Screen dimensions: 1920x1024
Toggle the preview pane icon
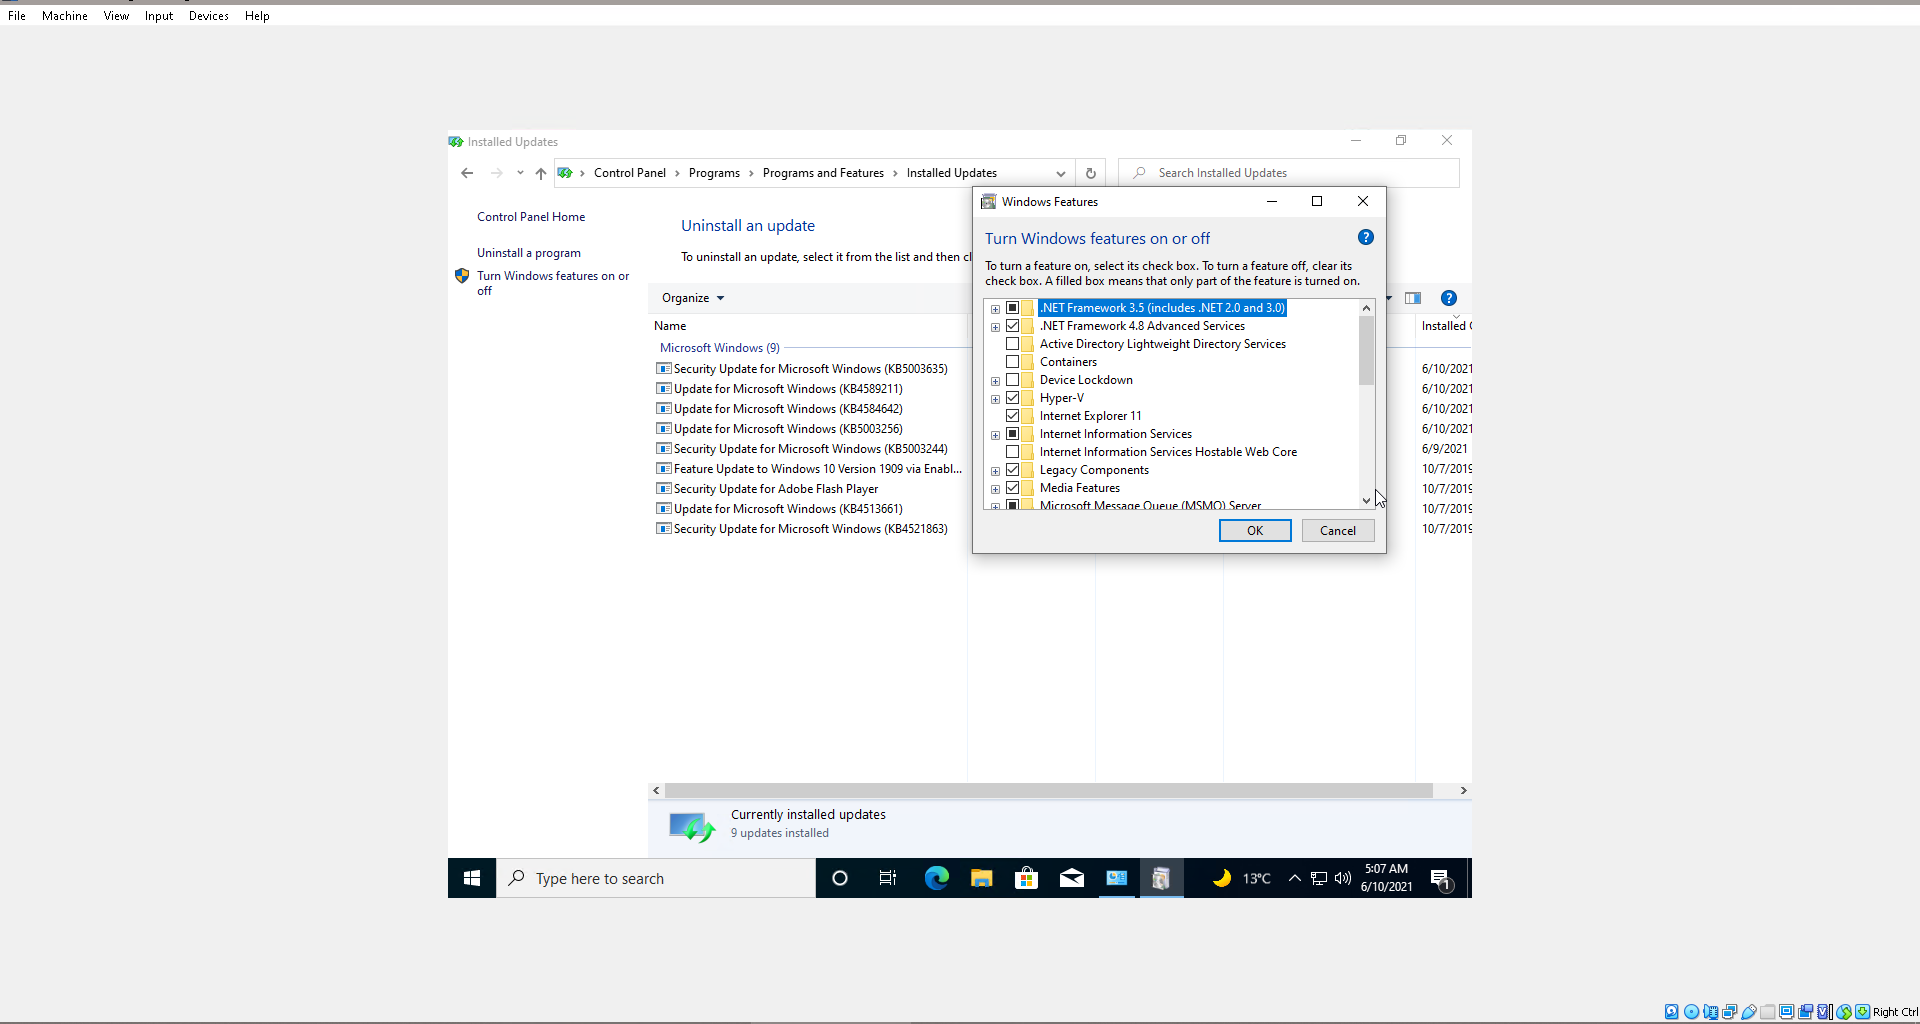tap(1413, 298)
